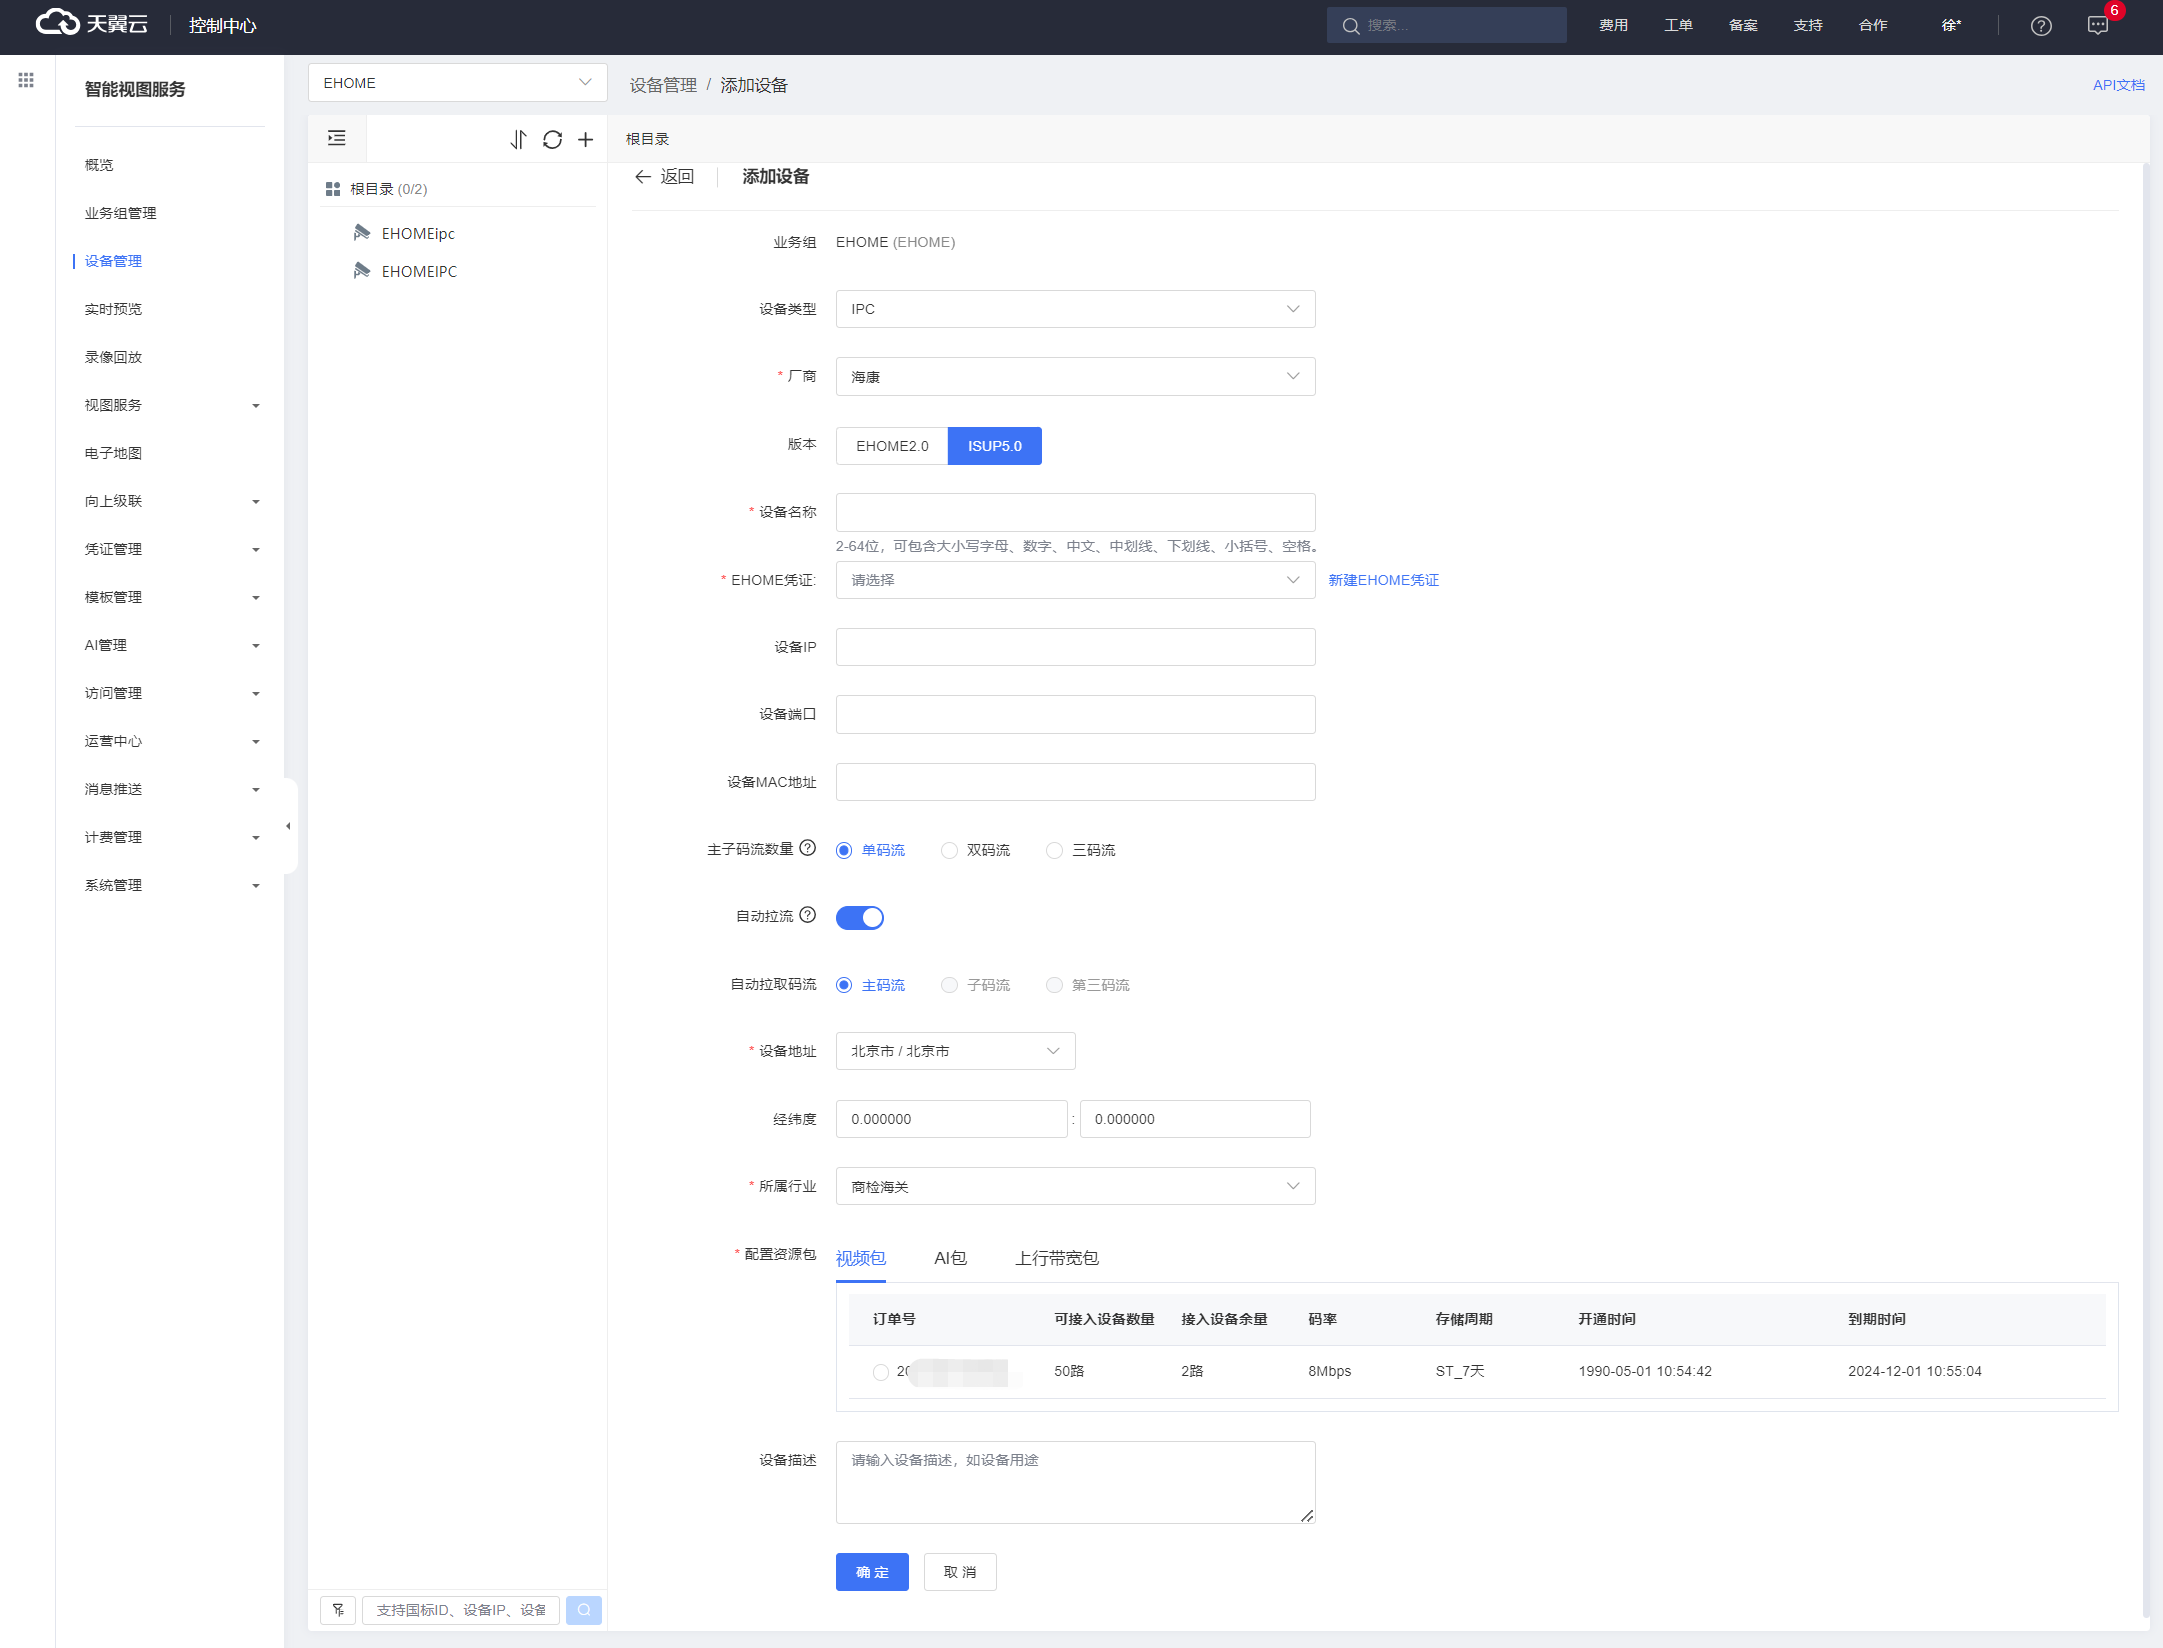The width and height of the screenshot is (2163, 1648).
Task: Open the messages icon with badge 6
Action: pyautogui.click(x=2097, y=26)
